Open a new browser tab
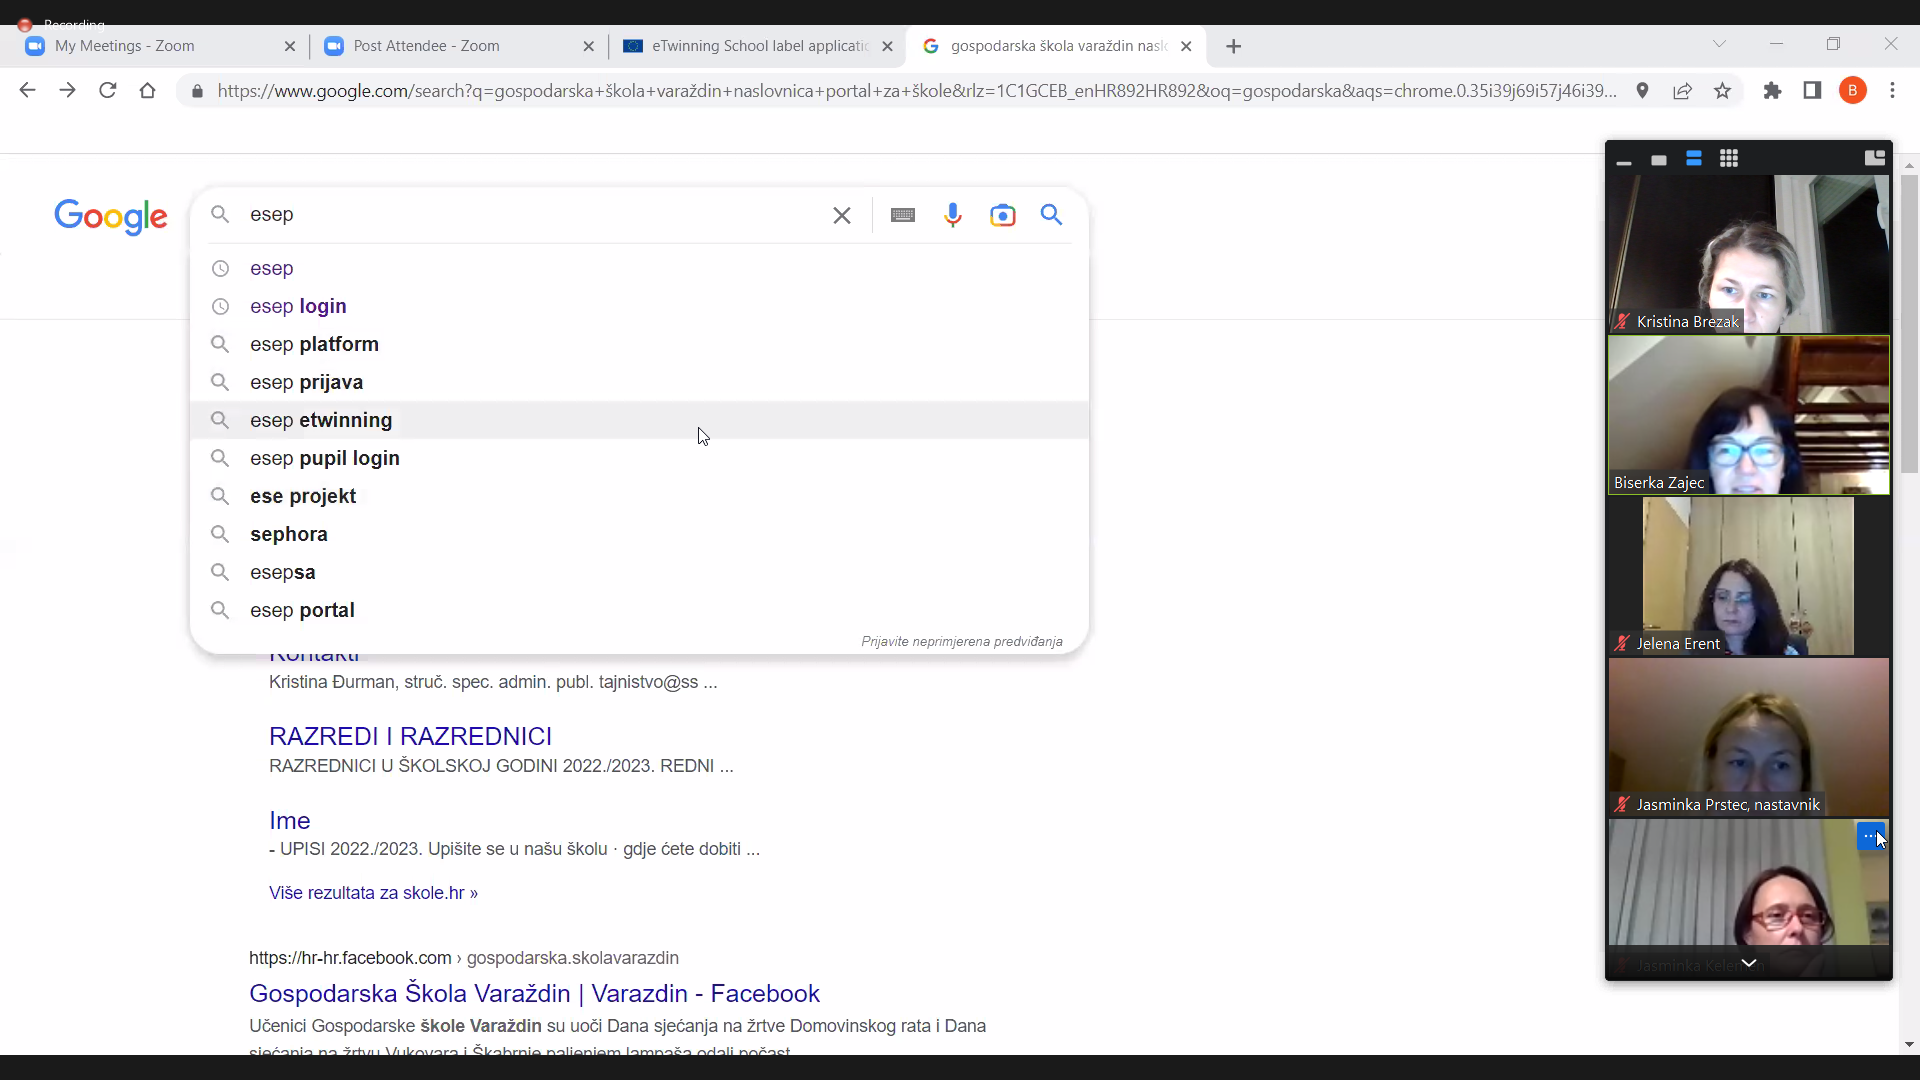Screen dimensions: 1920x1080 1233,46
